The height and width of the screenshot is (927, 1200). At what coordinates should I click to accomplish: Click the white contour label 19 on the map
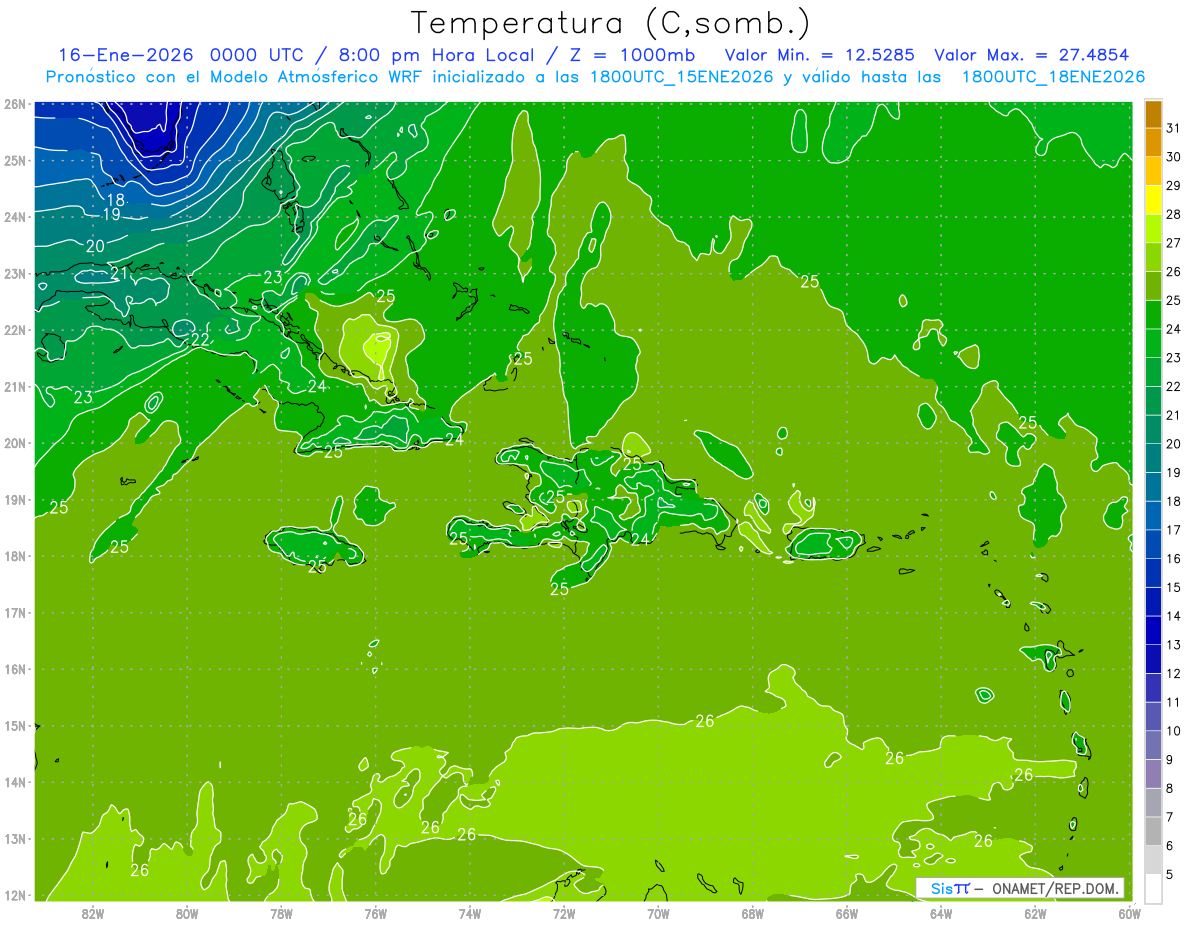point(111,214)
